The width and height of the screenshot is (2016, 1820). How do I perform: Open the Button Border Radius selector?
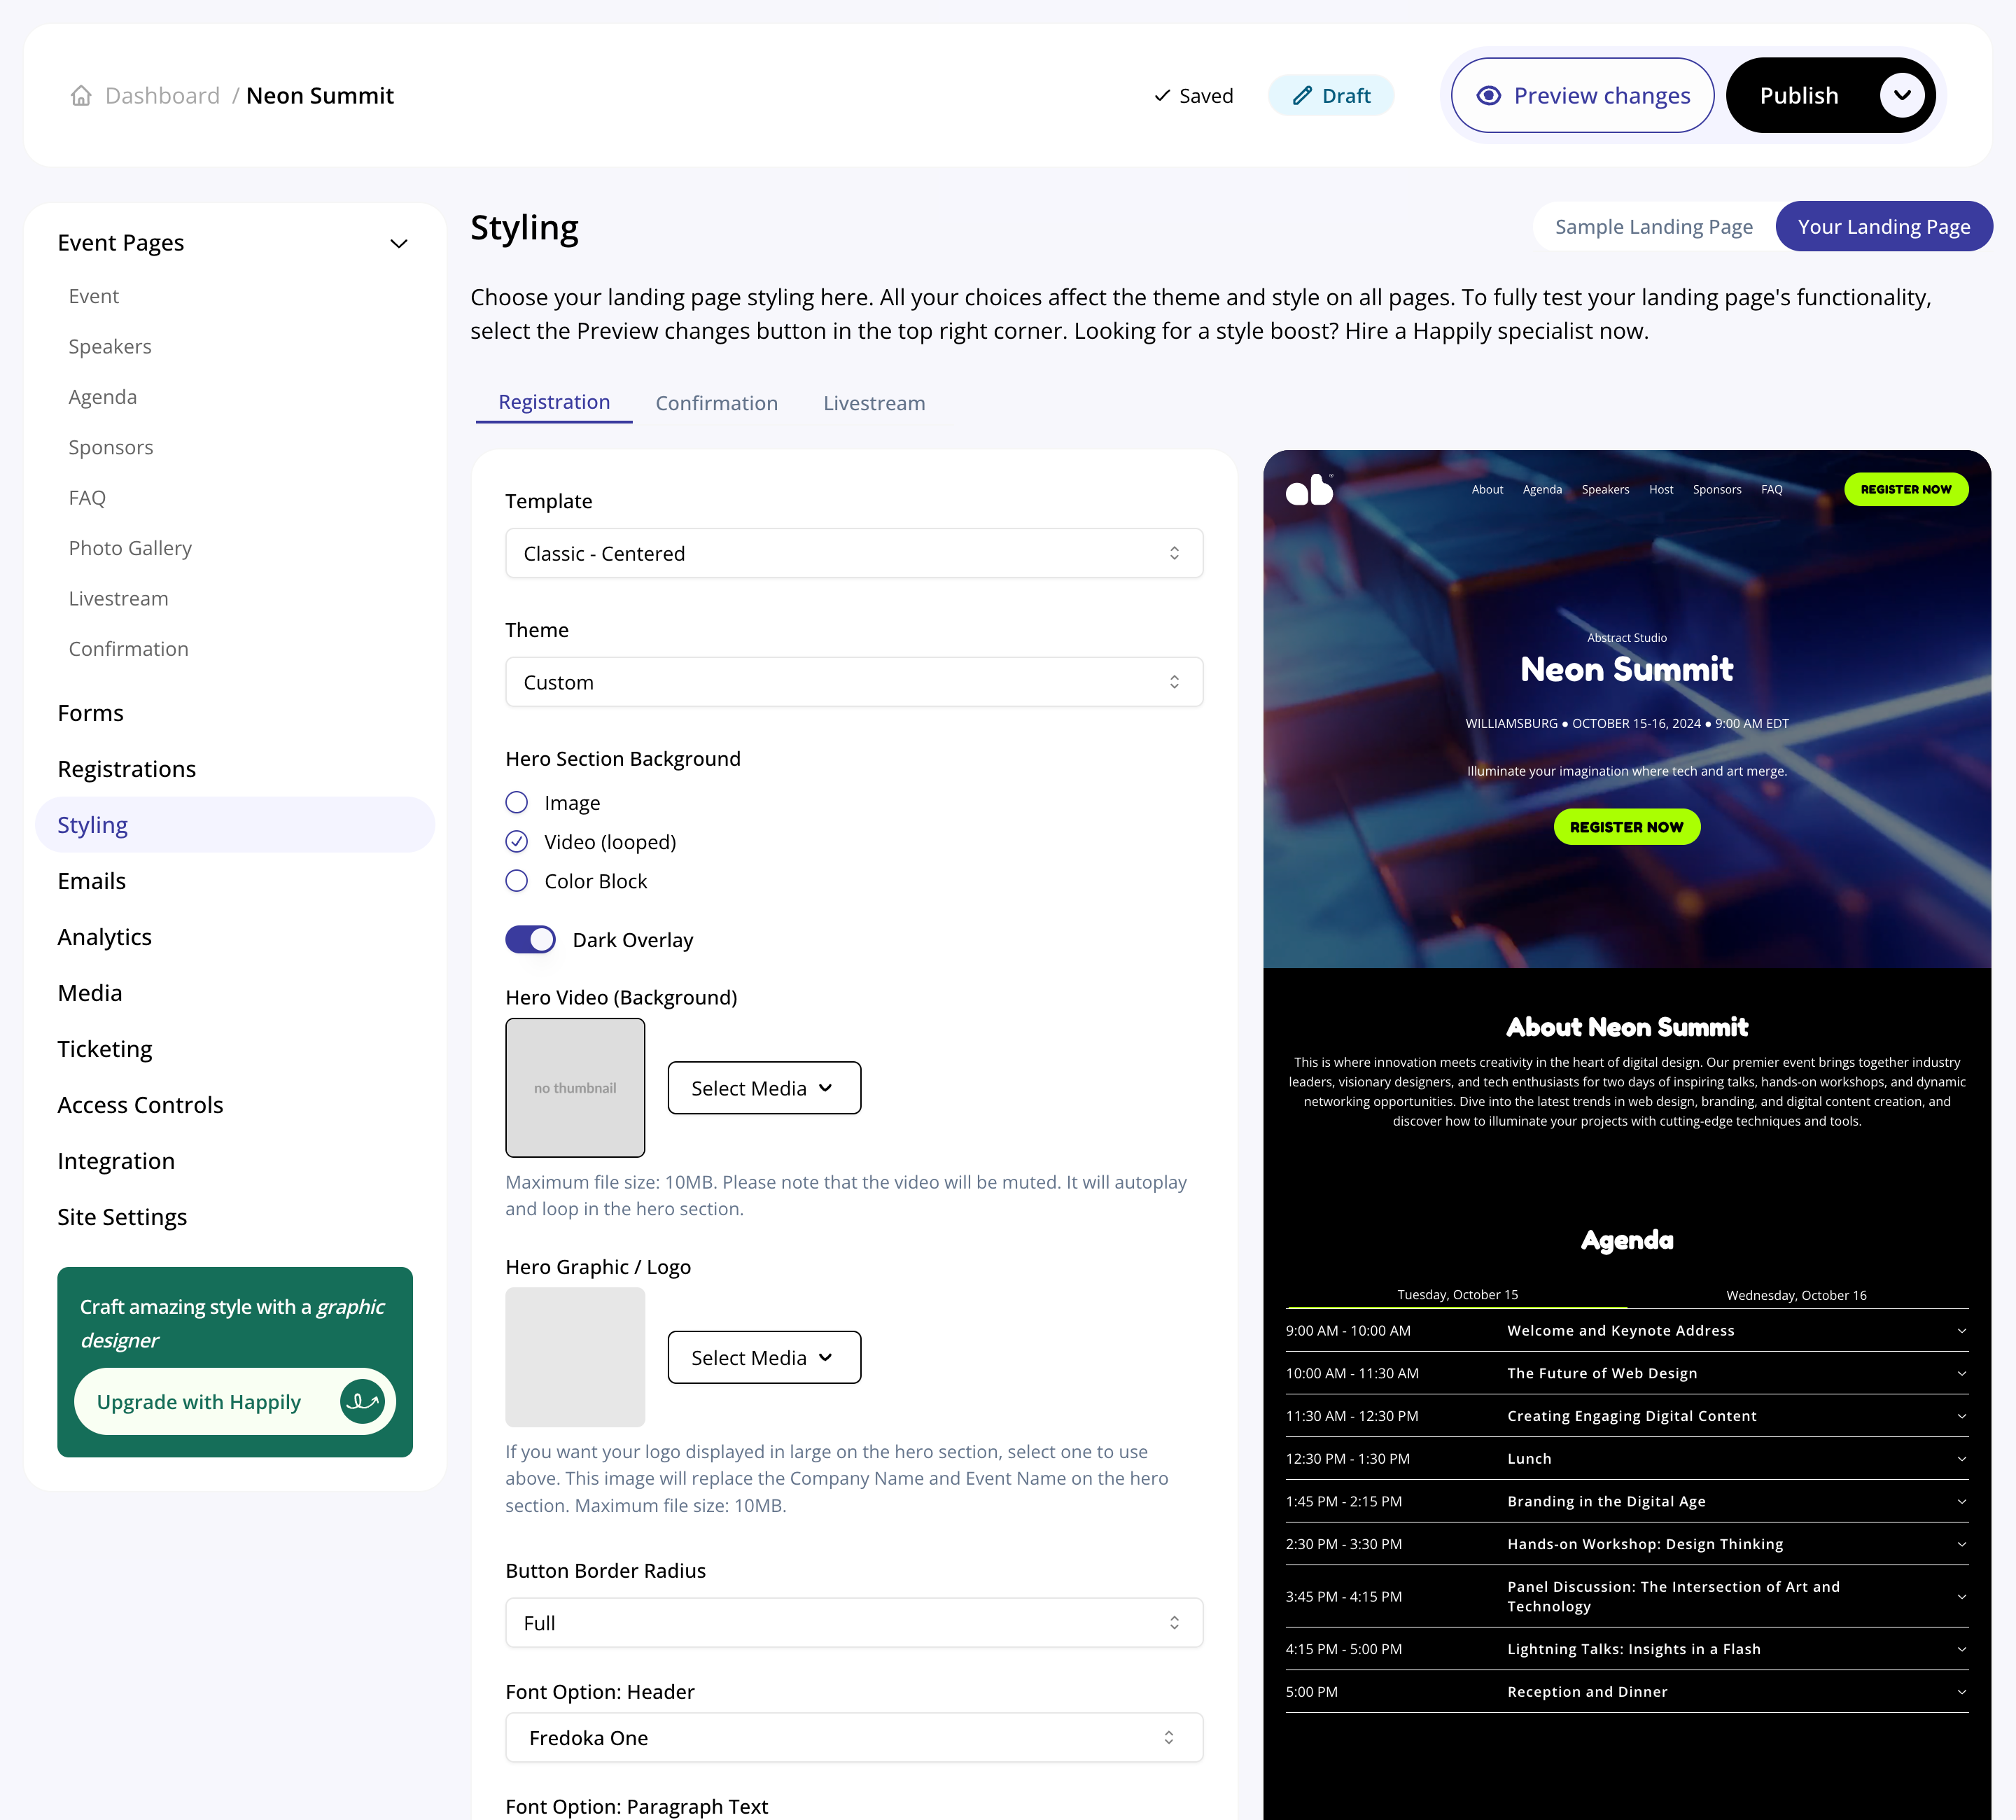coord(853,1623)
